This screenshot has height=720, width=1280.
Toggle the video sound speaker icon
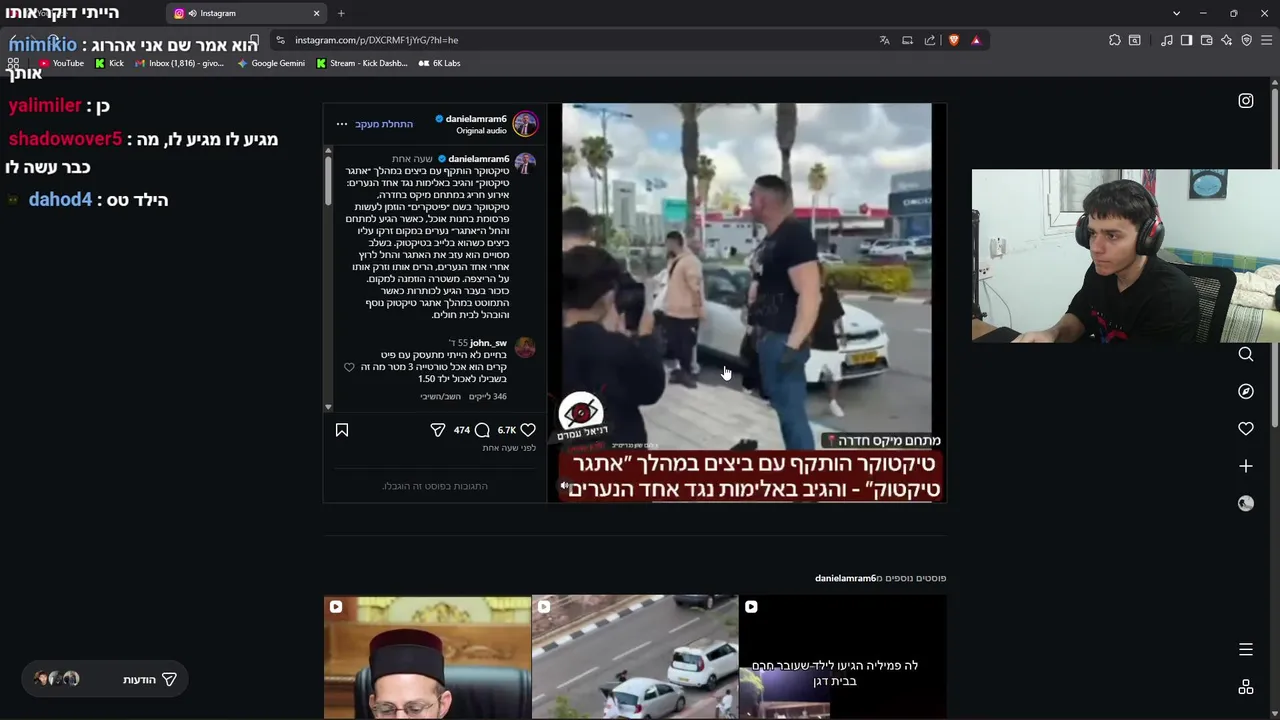click(x=565, y=487)
